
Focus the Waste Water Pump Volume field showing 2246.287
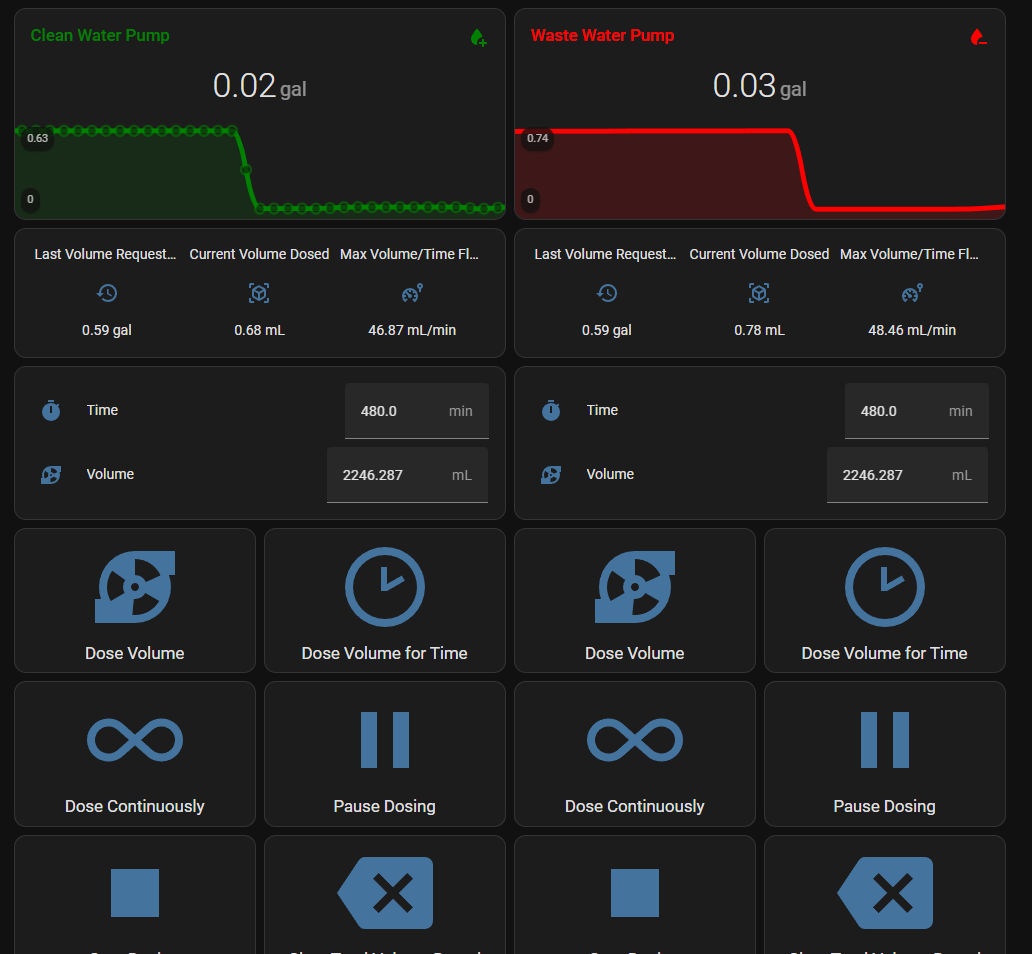[908, 475]
